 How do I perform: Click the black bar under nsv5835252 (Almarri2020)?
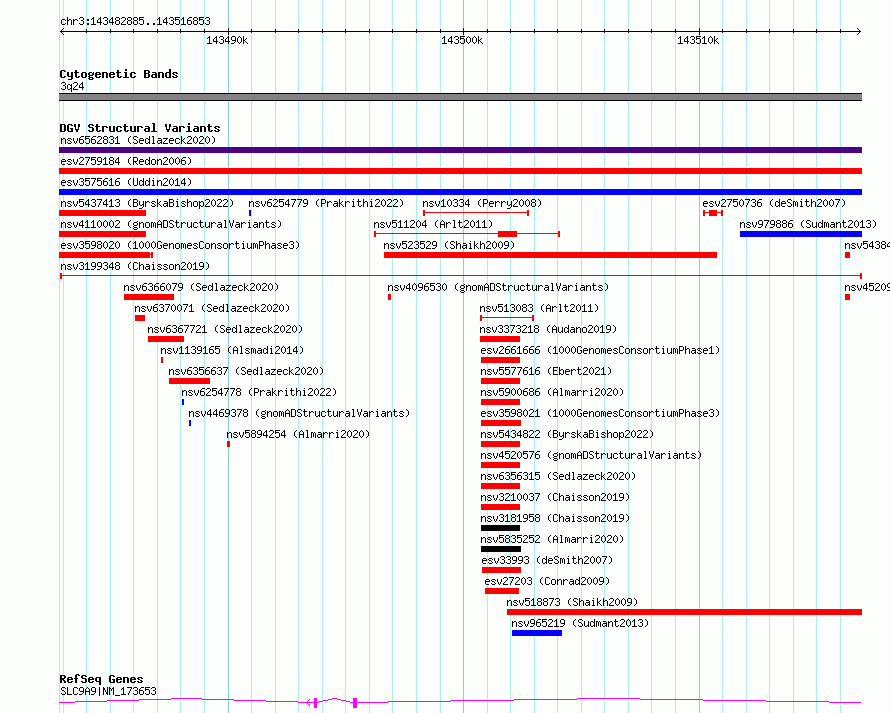[501, 549]
